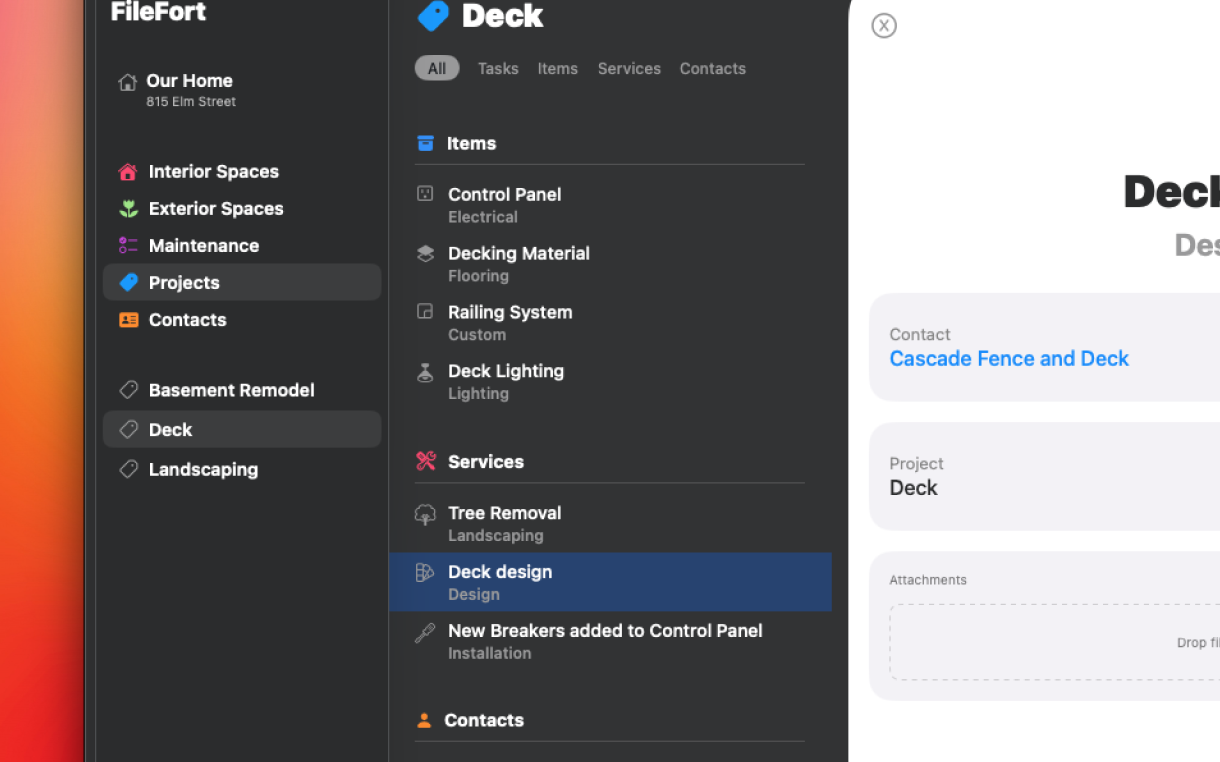
Task: Click the square icon beside Railing System
Action: click(425, 312)
